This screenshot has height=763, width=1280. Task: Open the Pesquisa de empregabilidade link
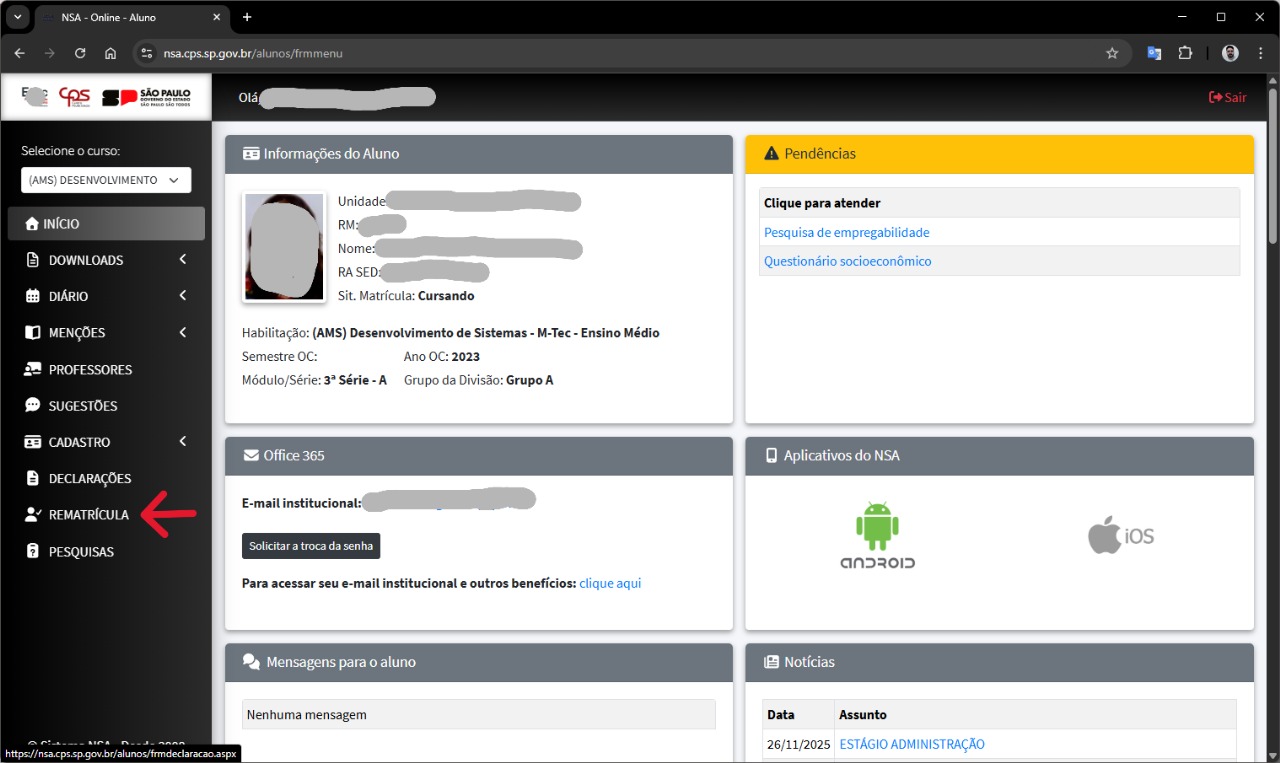click(846, 232)
